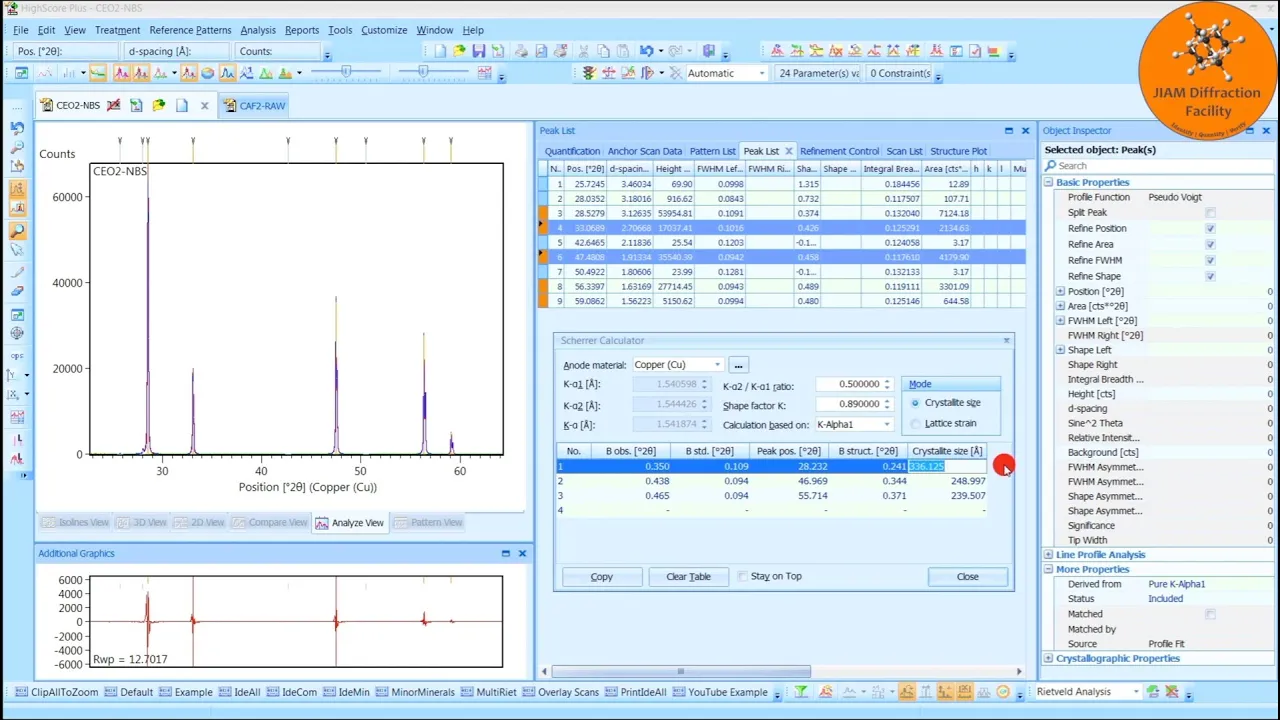Click the Open folder icon in toolbar
The image size is (1280, 720).
tap(459, 51)
